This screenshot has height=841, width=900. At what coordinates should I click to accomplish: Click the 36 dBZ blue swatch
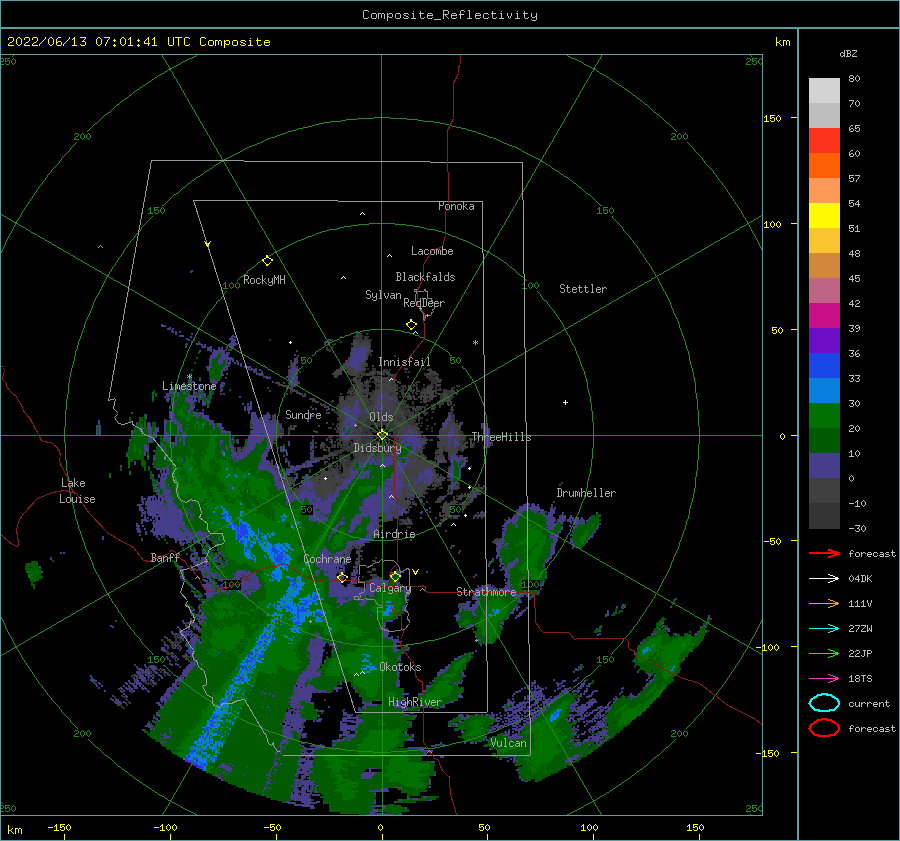tap(824, 365)
